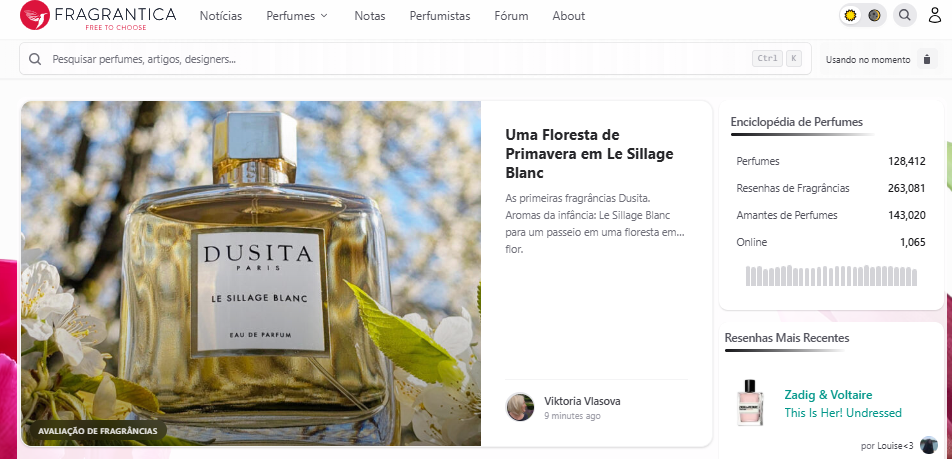Click the online activity bar chart
Viewport: 952px width, 459px height.
[831, 275]
